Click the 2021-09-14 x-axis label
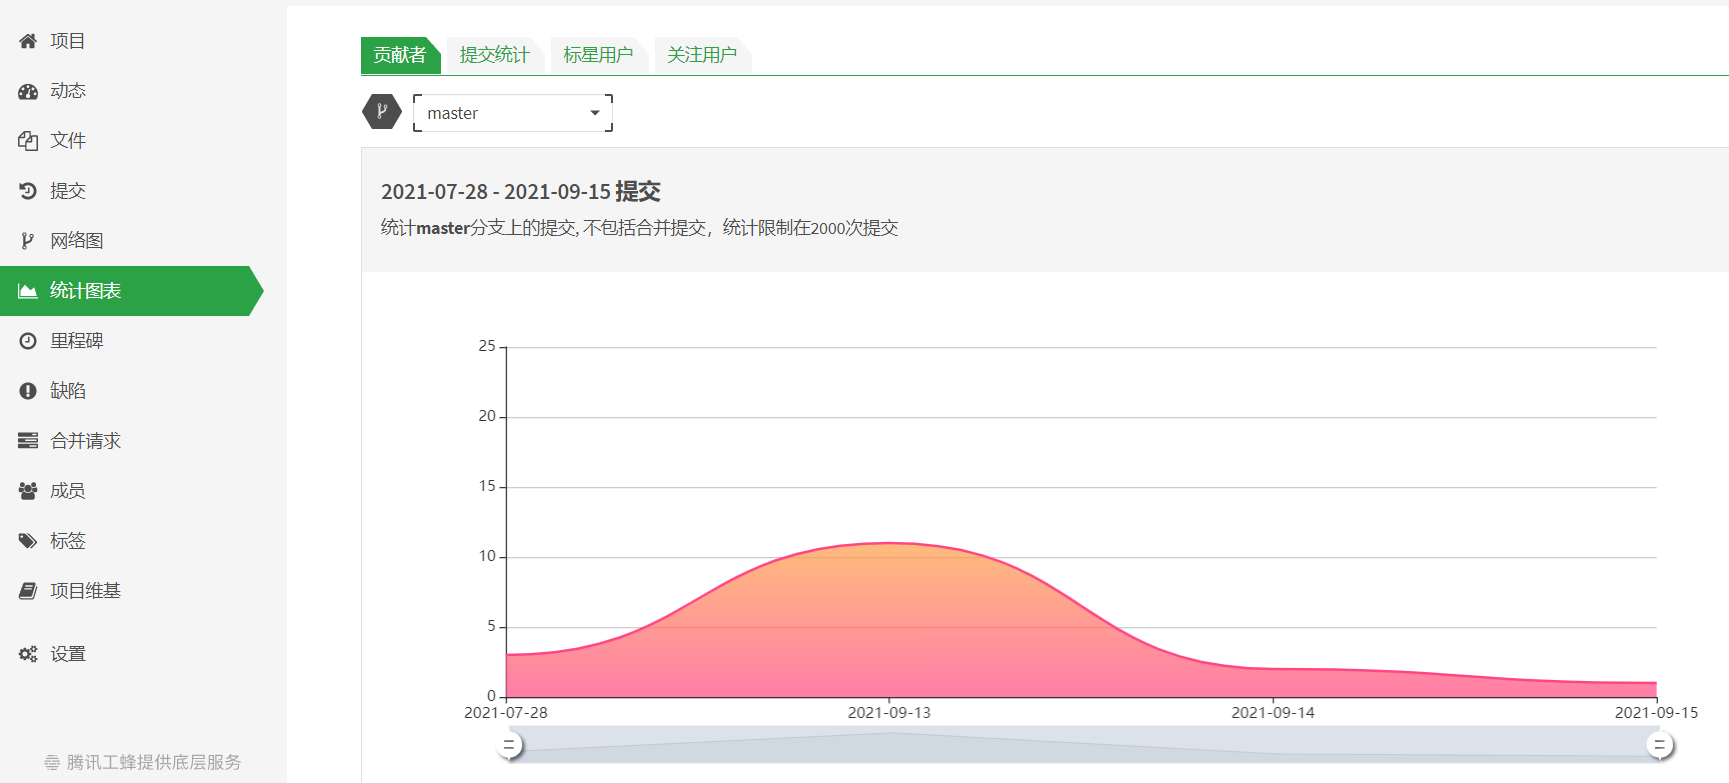This screenshot has width=1729, height=783. (1273, 713)
